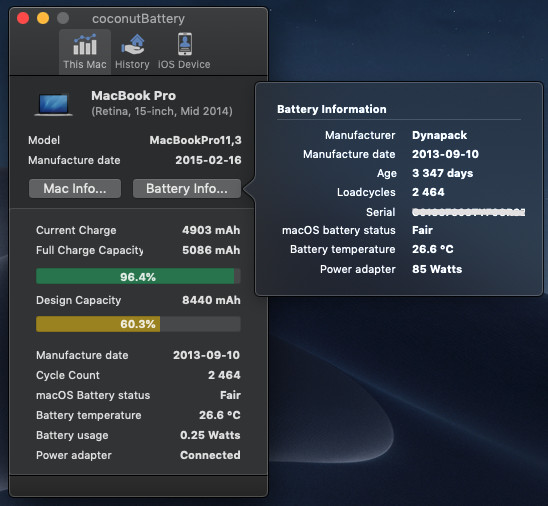Open the History tab icon
Viewport: 548px width, 506px height.
point(132,44)
